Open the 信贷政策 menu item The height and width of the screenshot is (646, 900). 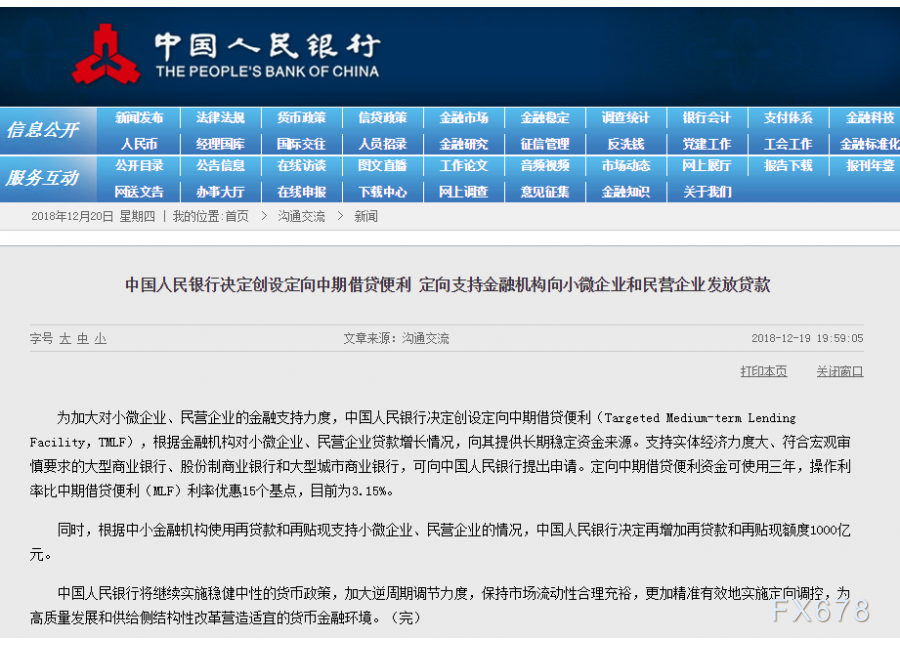382,118
